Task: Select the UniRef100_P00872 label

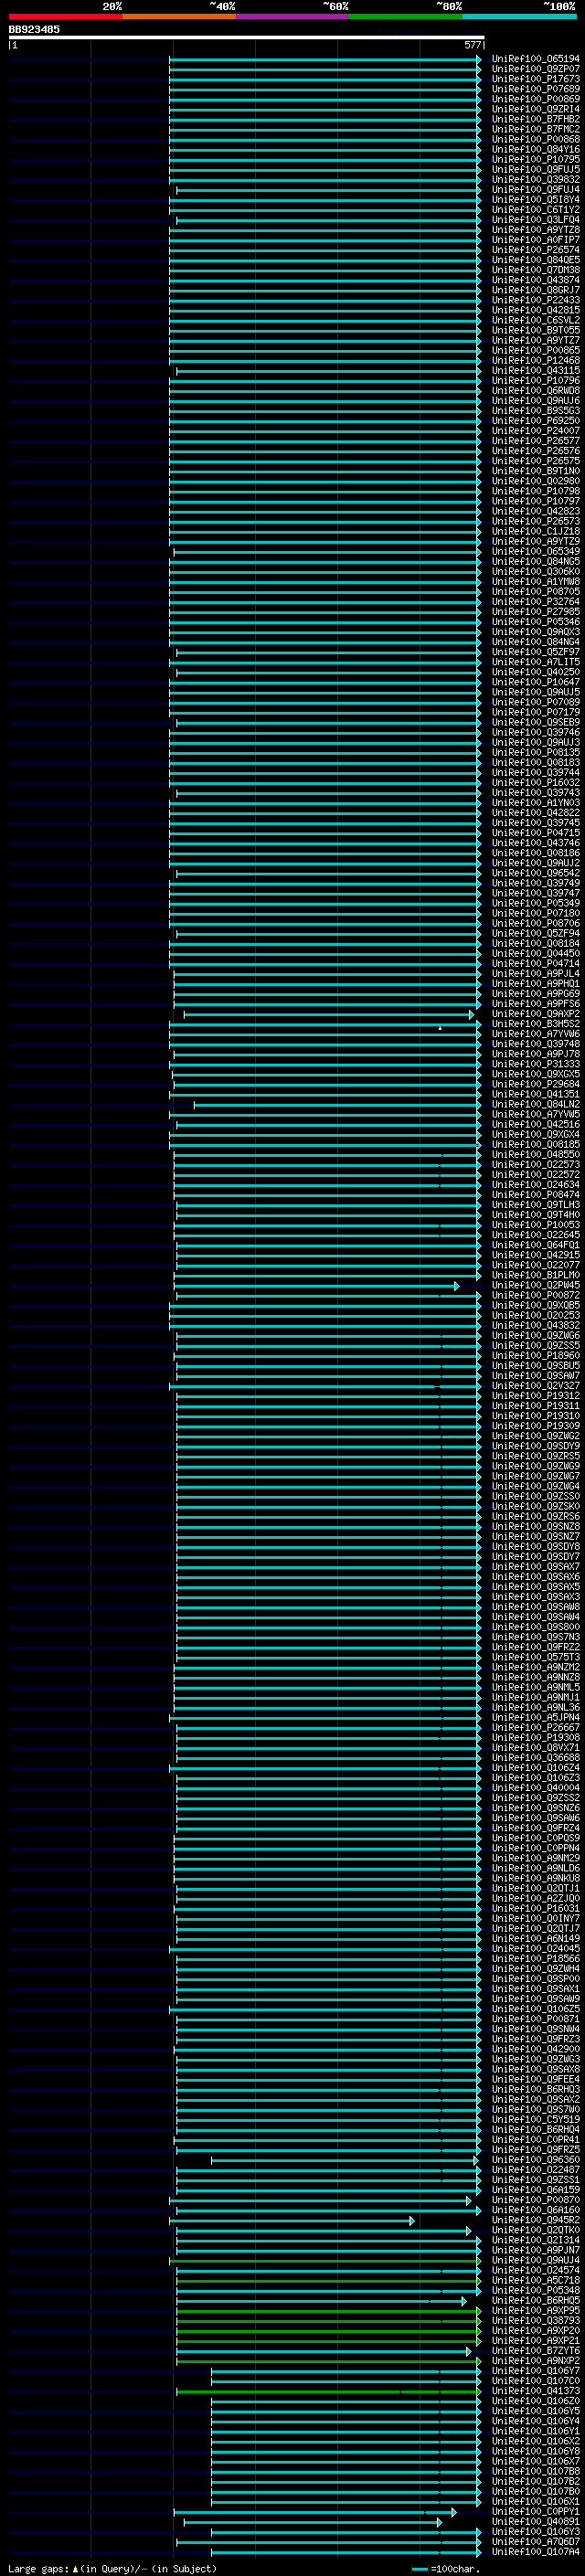Action: point(536,1295)
